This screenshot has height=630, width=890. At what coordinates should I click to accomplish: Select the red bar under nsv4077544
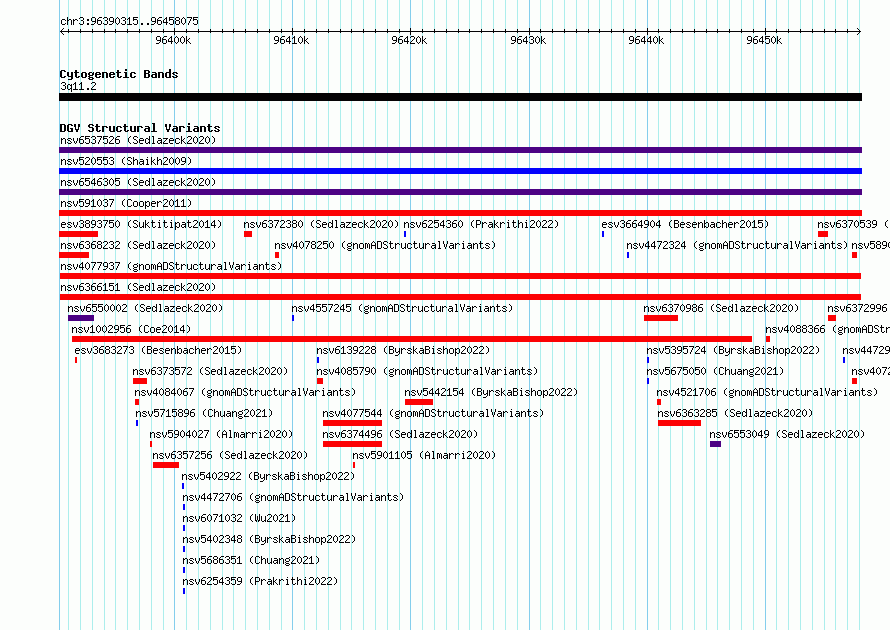pyautogui.click(x=352, y=423)
